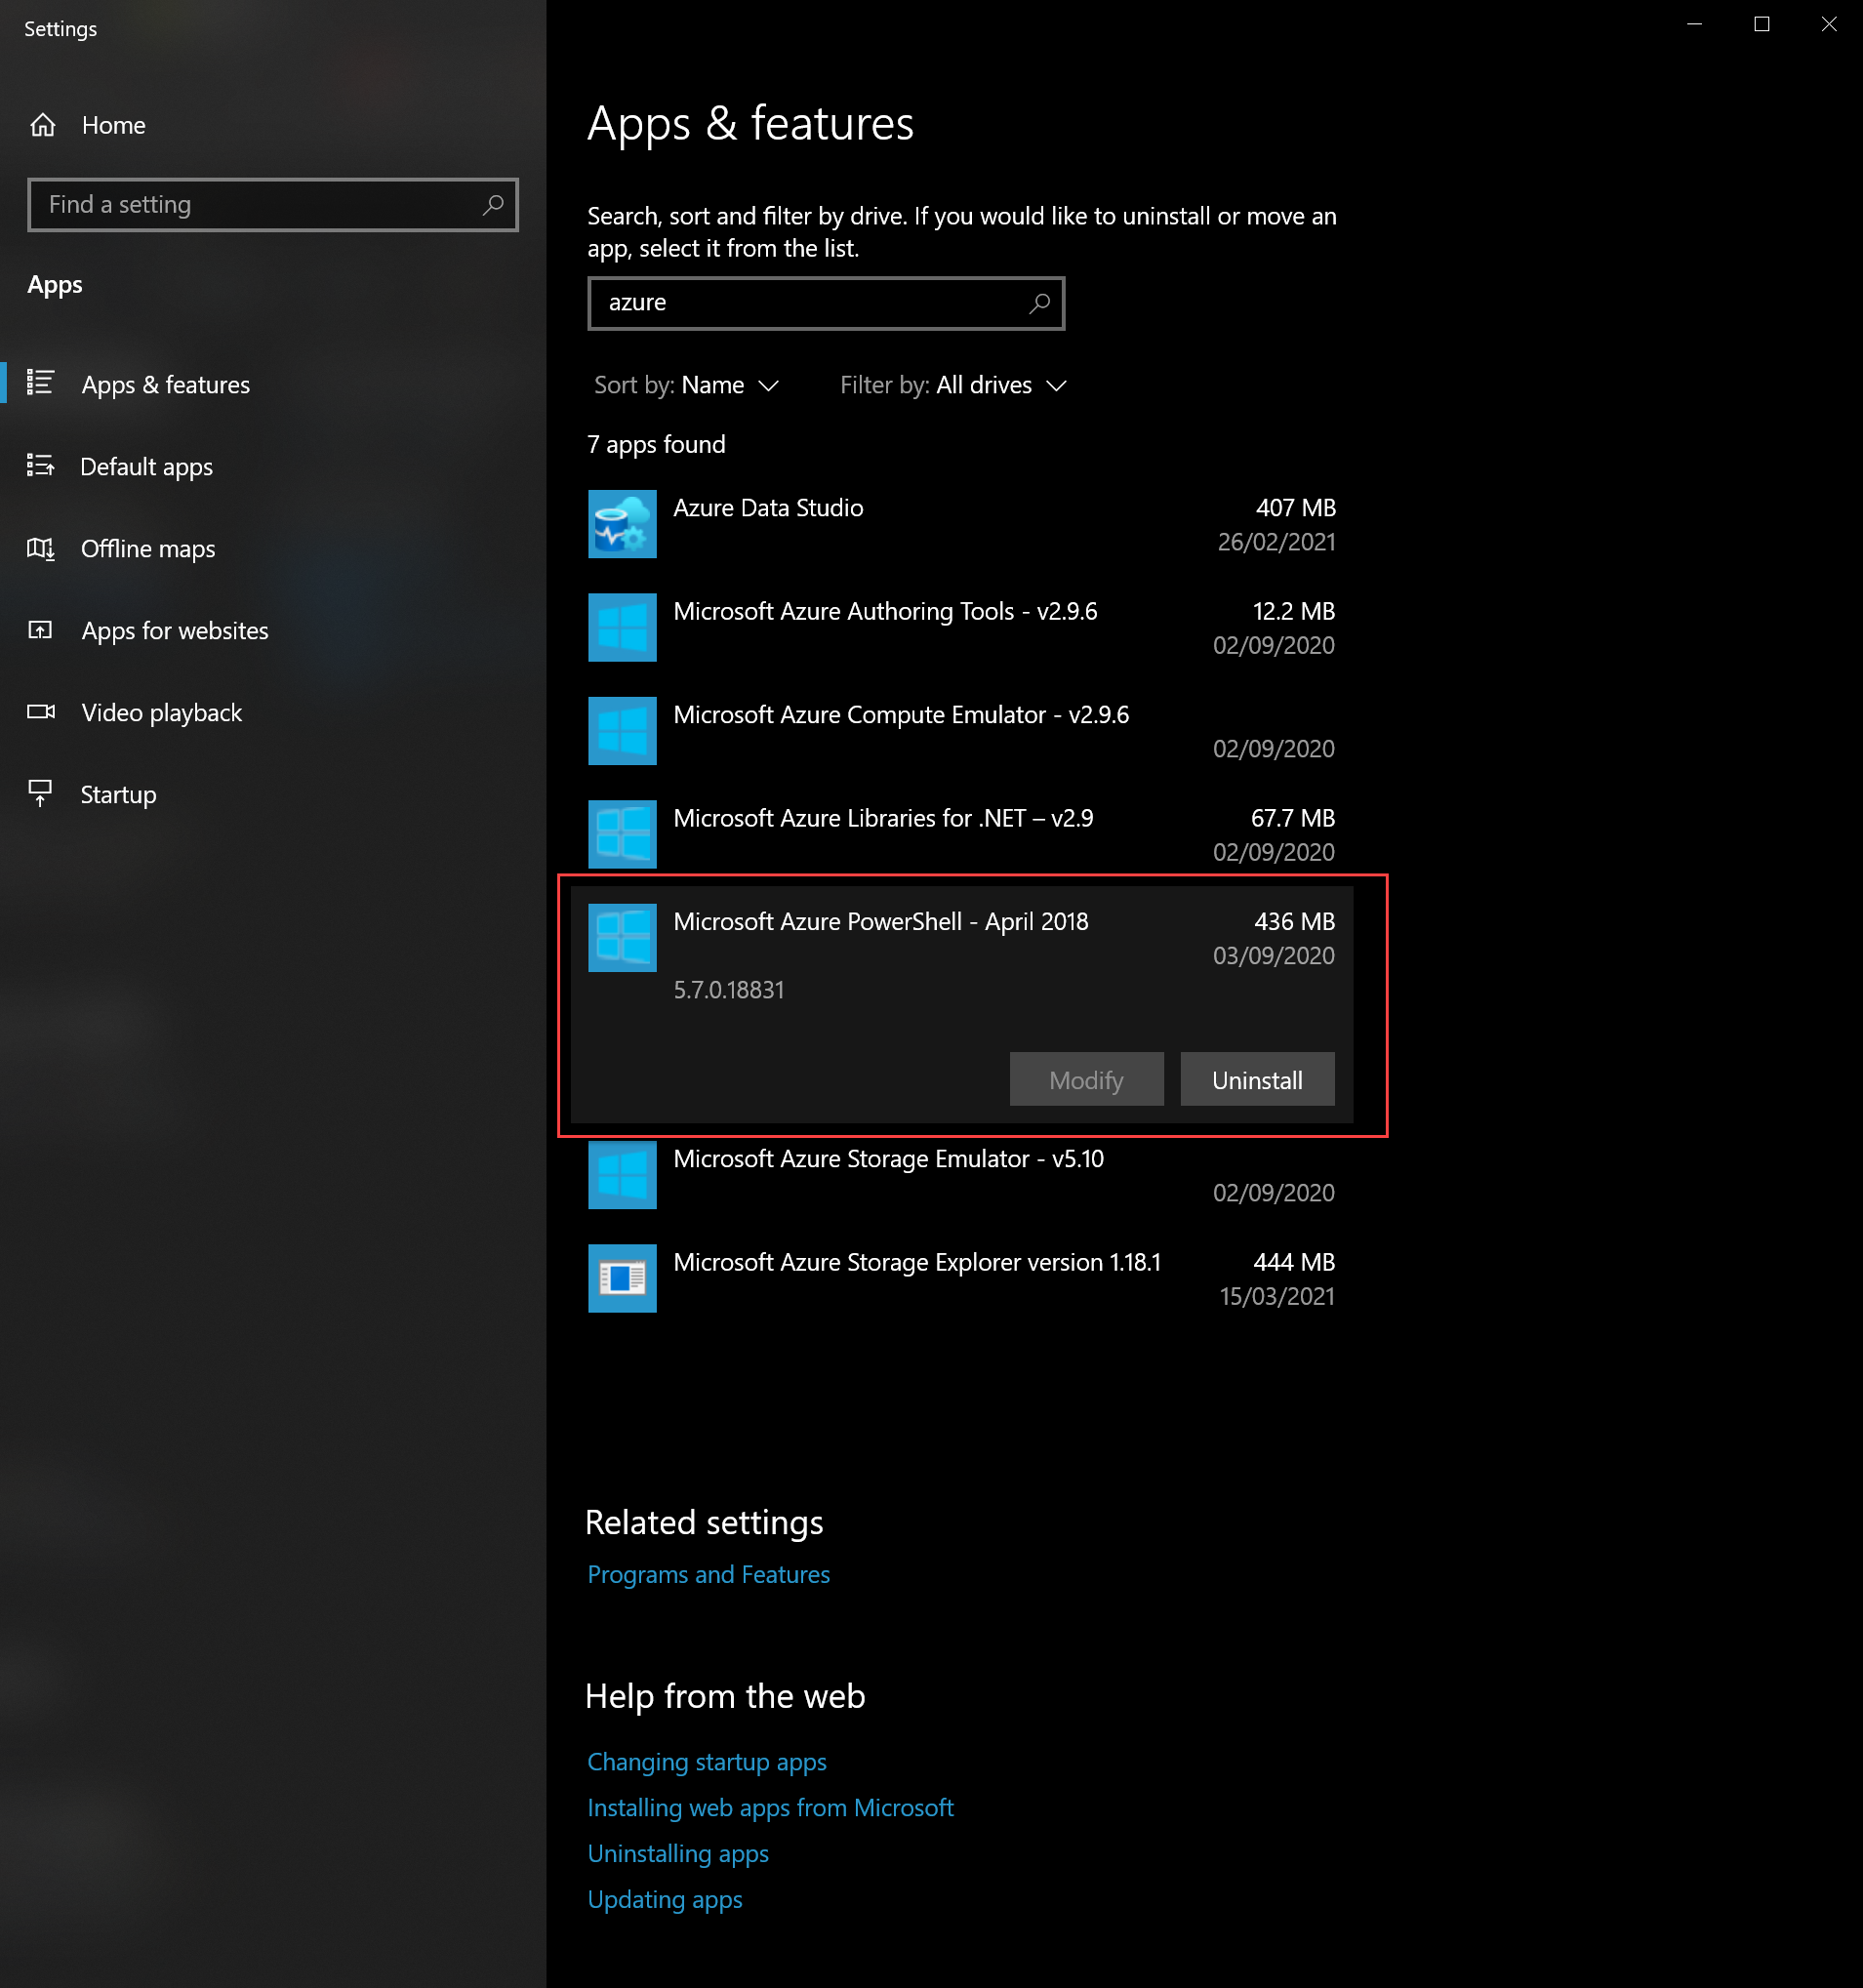Click the 444 MB size value
Screen dimensions: 1863x1988
click(1294, 1262)
